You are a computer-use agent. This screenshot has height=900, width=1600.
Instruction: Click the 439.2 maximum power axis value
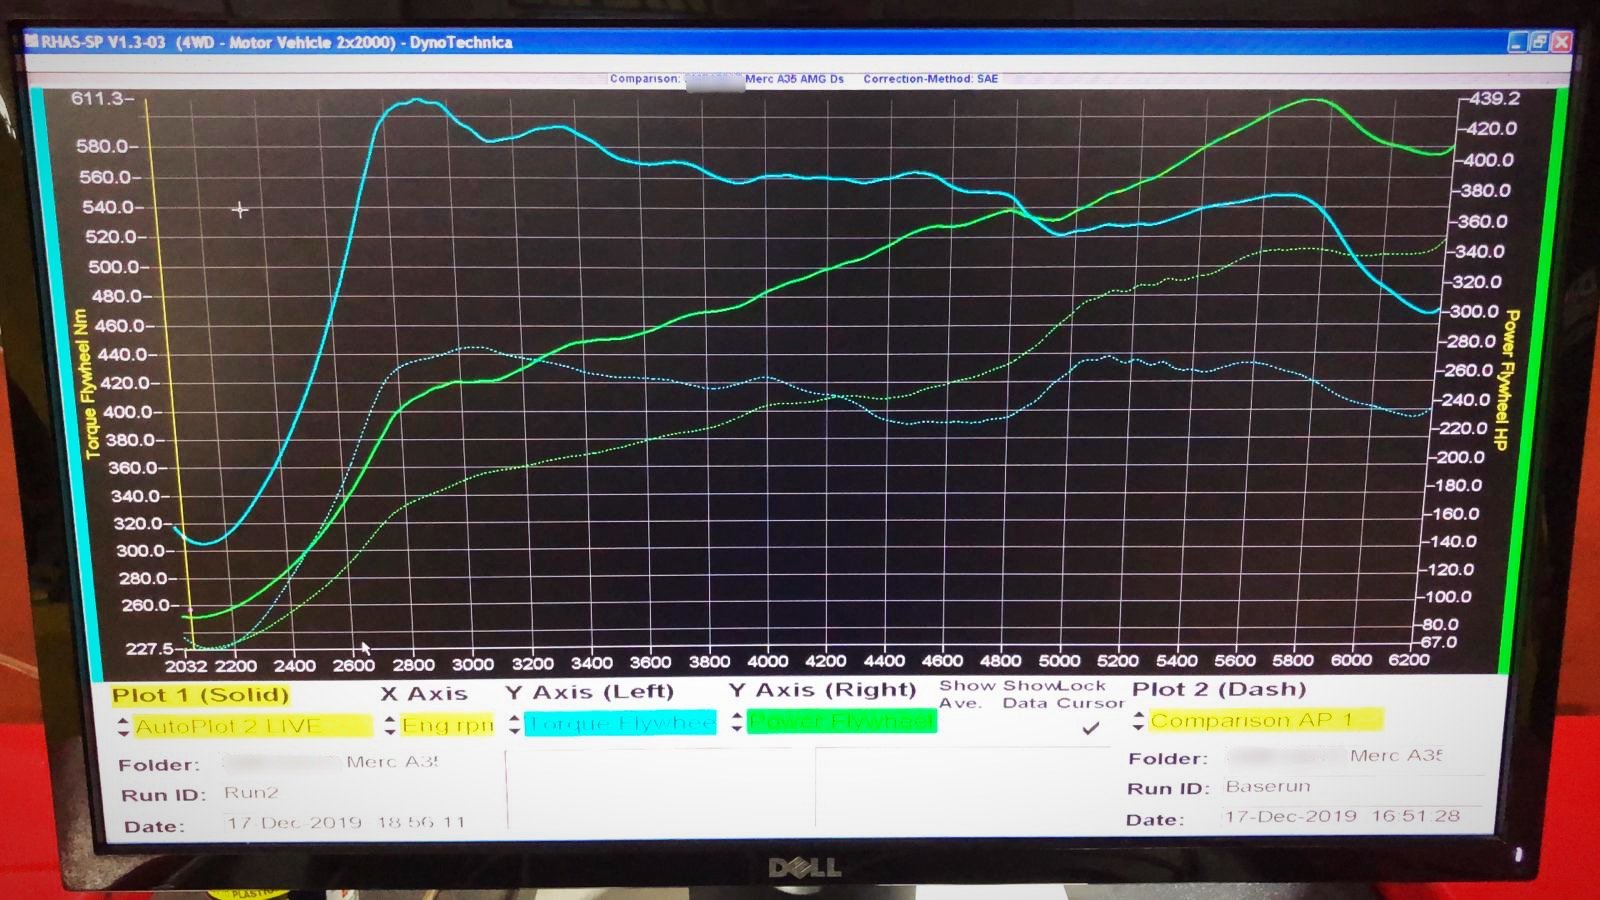click(1494, 98)
